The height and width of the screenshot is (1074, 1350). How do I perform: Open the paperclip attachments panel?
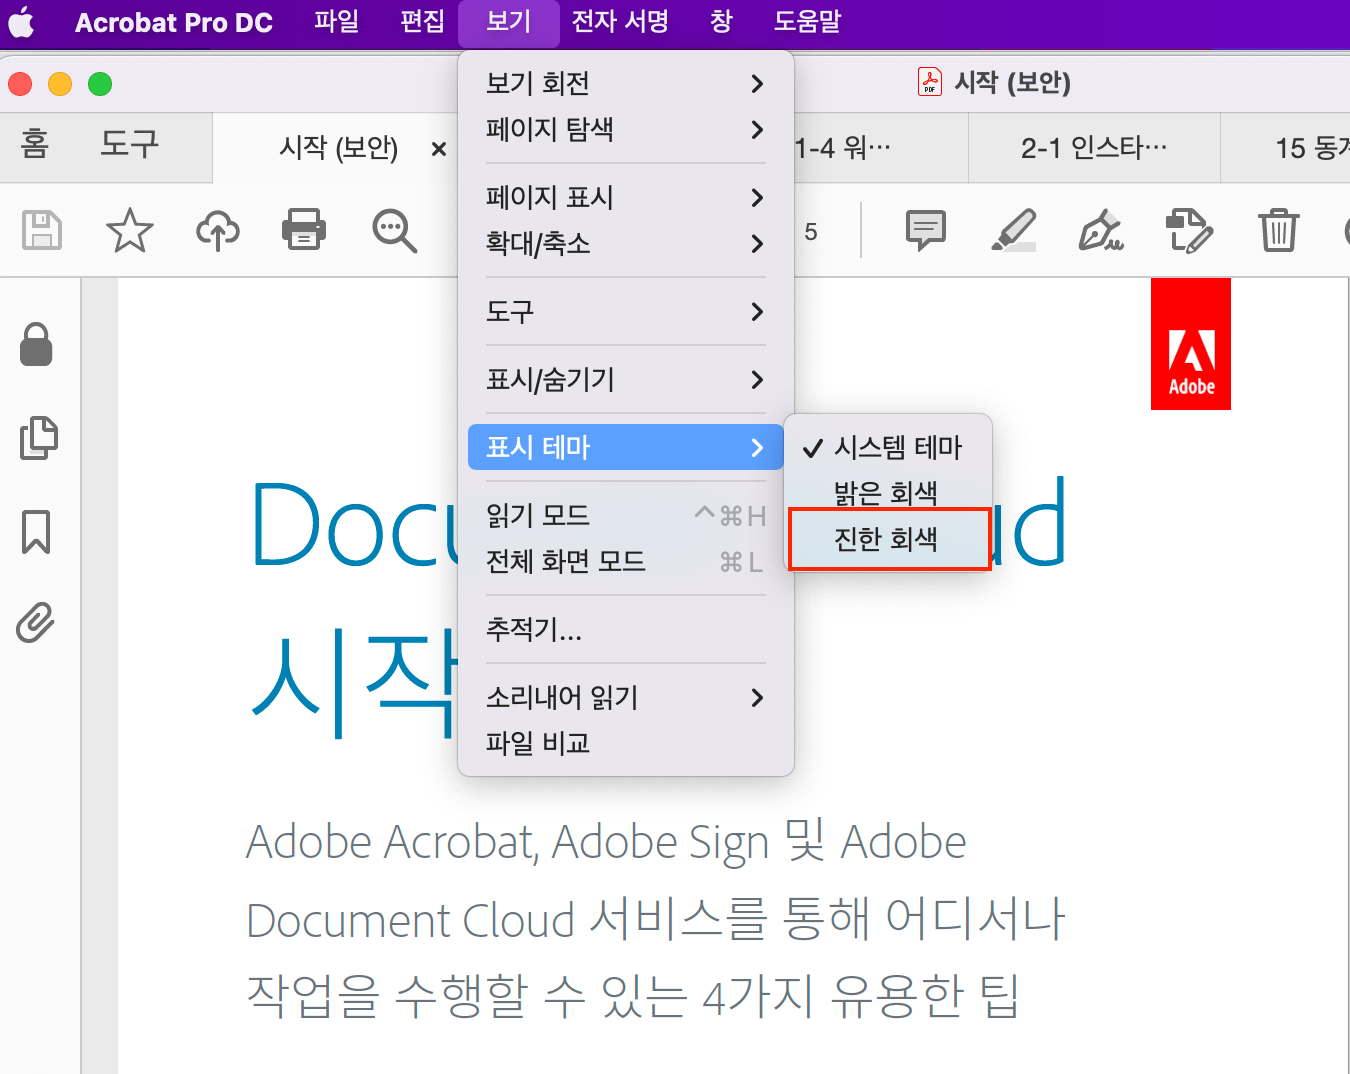pos(36,622)
